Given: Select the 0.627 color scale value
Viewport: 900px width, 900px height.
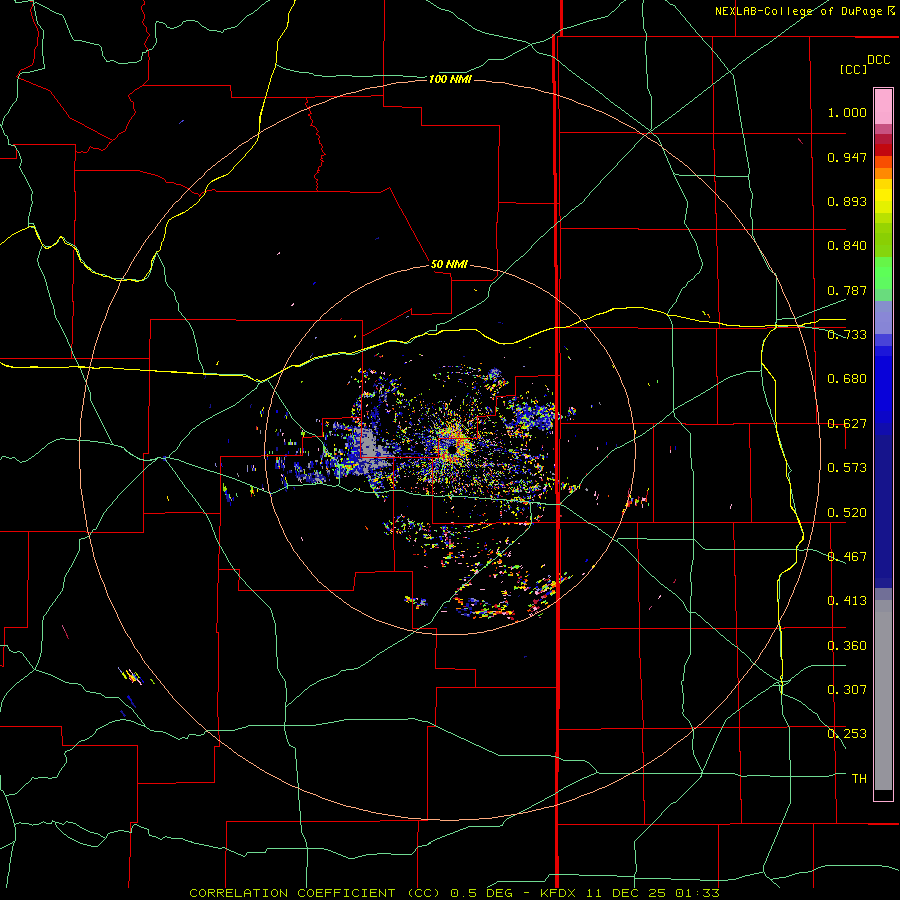Looking at the screenshot, I should [847, 424].
